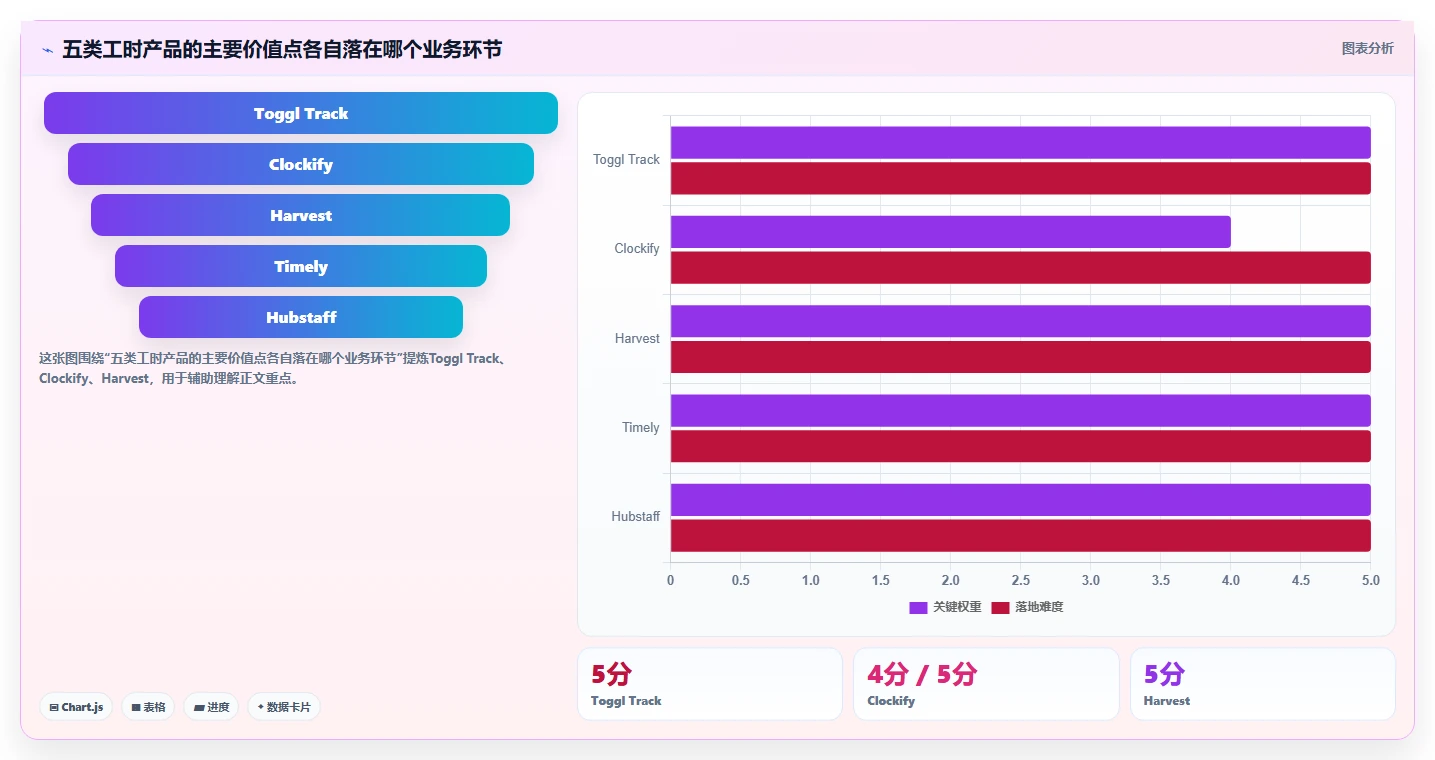Click the Hubstaff y-axis label
The height and width of the screenshot is (760, 1435).
(636, 517)
